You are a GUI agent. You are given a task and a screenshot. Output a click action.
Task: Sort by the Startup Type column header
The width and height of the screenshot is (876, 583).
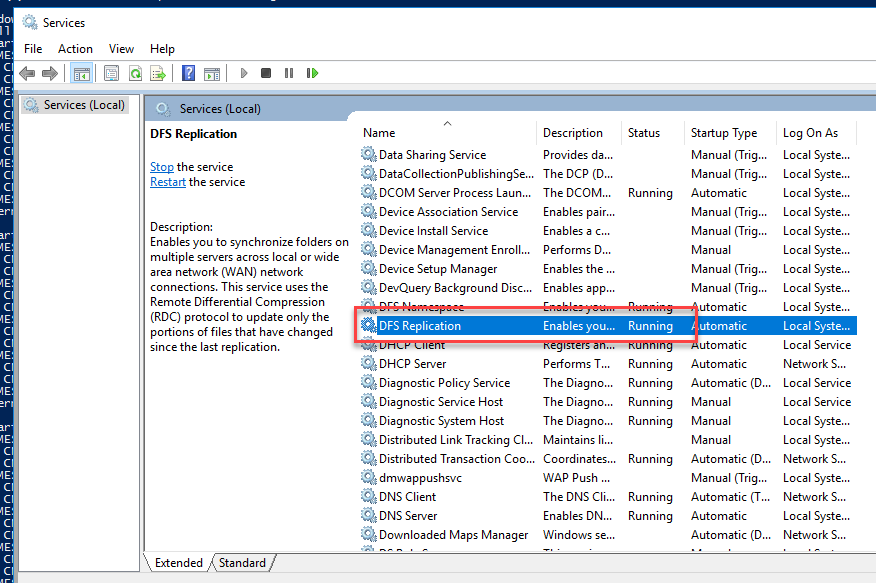(x=723, y=132)
